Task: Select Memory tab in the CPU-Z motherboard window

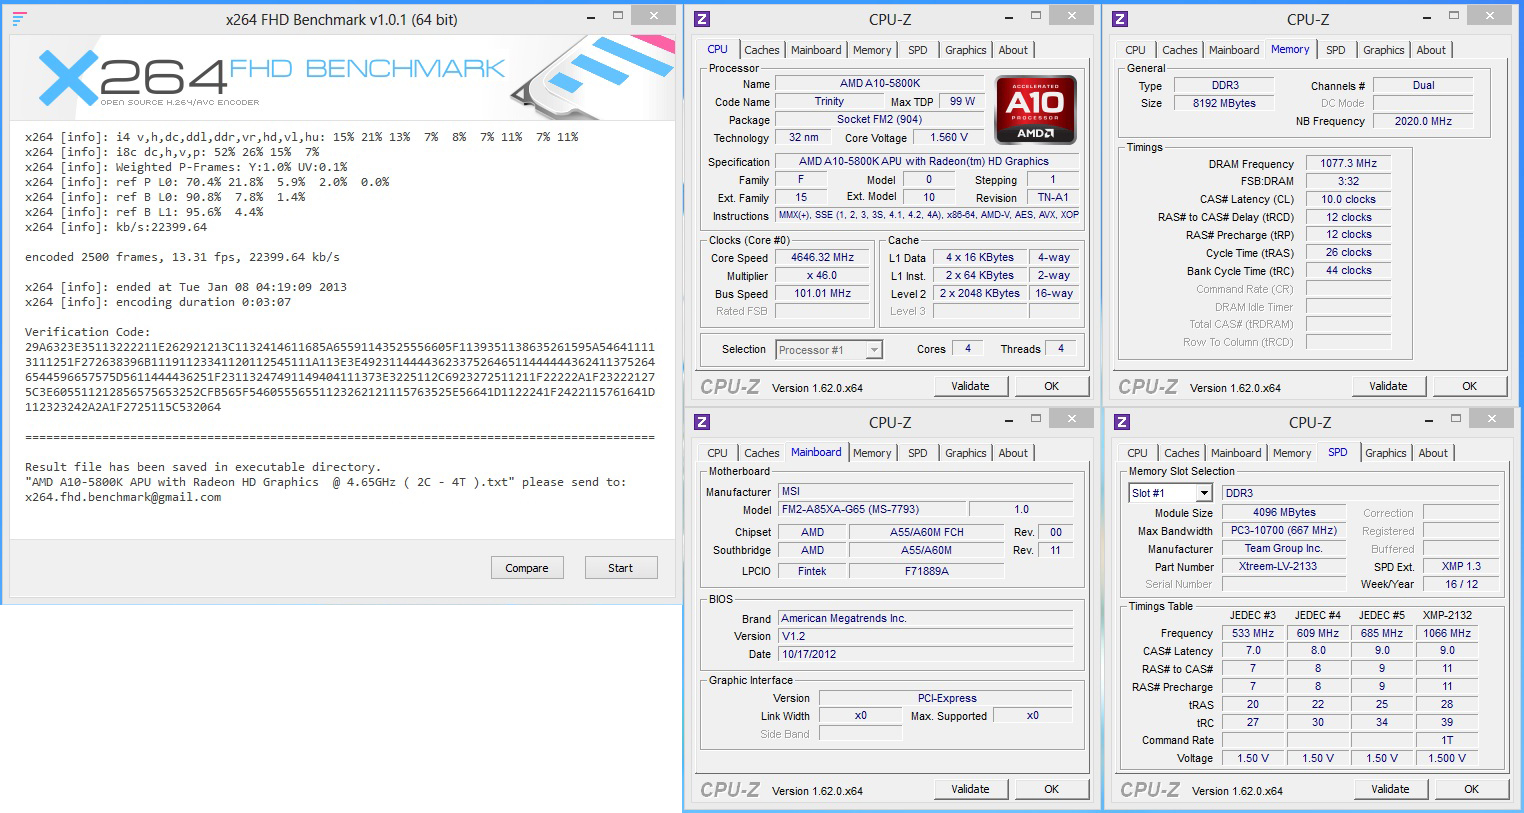Action: [x=872, y=453]
